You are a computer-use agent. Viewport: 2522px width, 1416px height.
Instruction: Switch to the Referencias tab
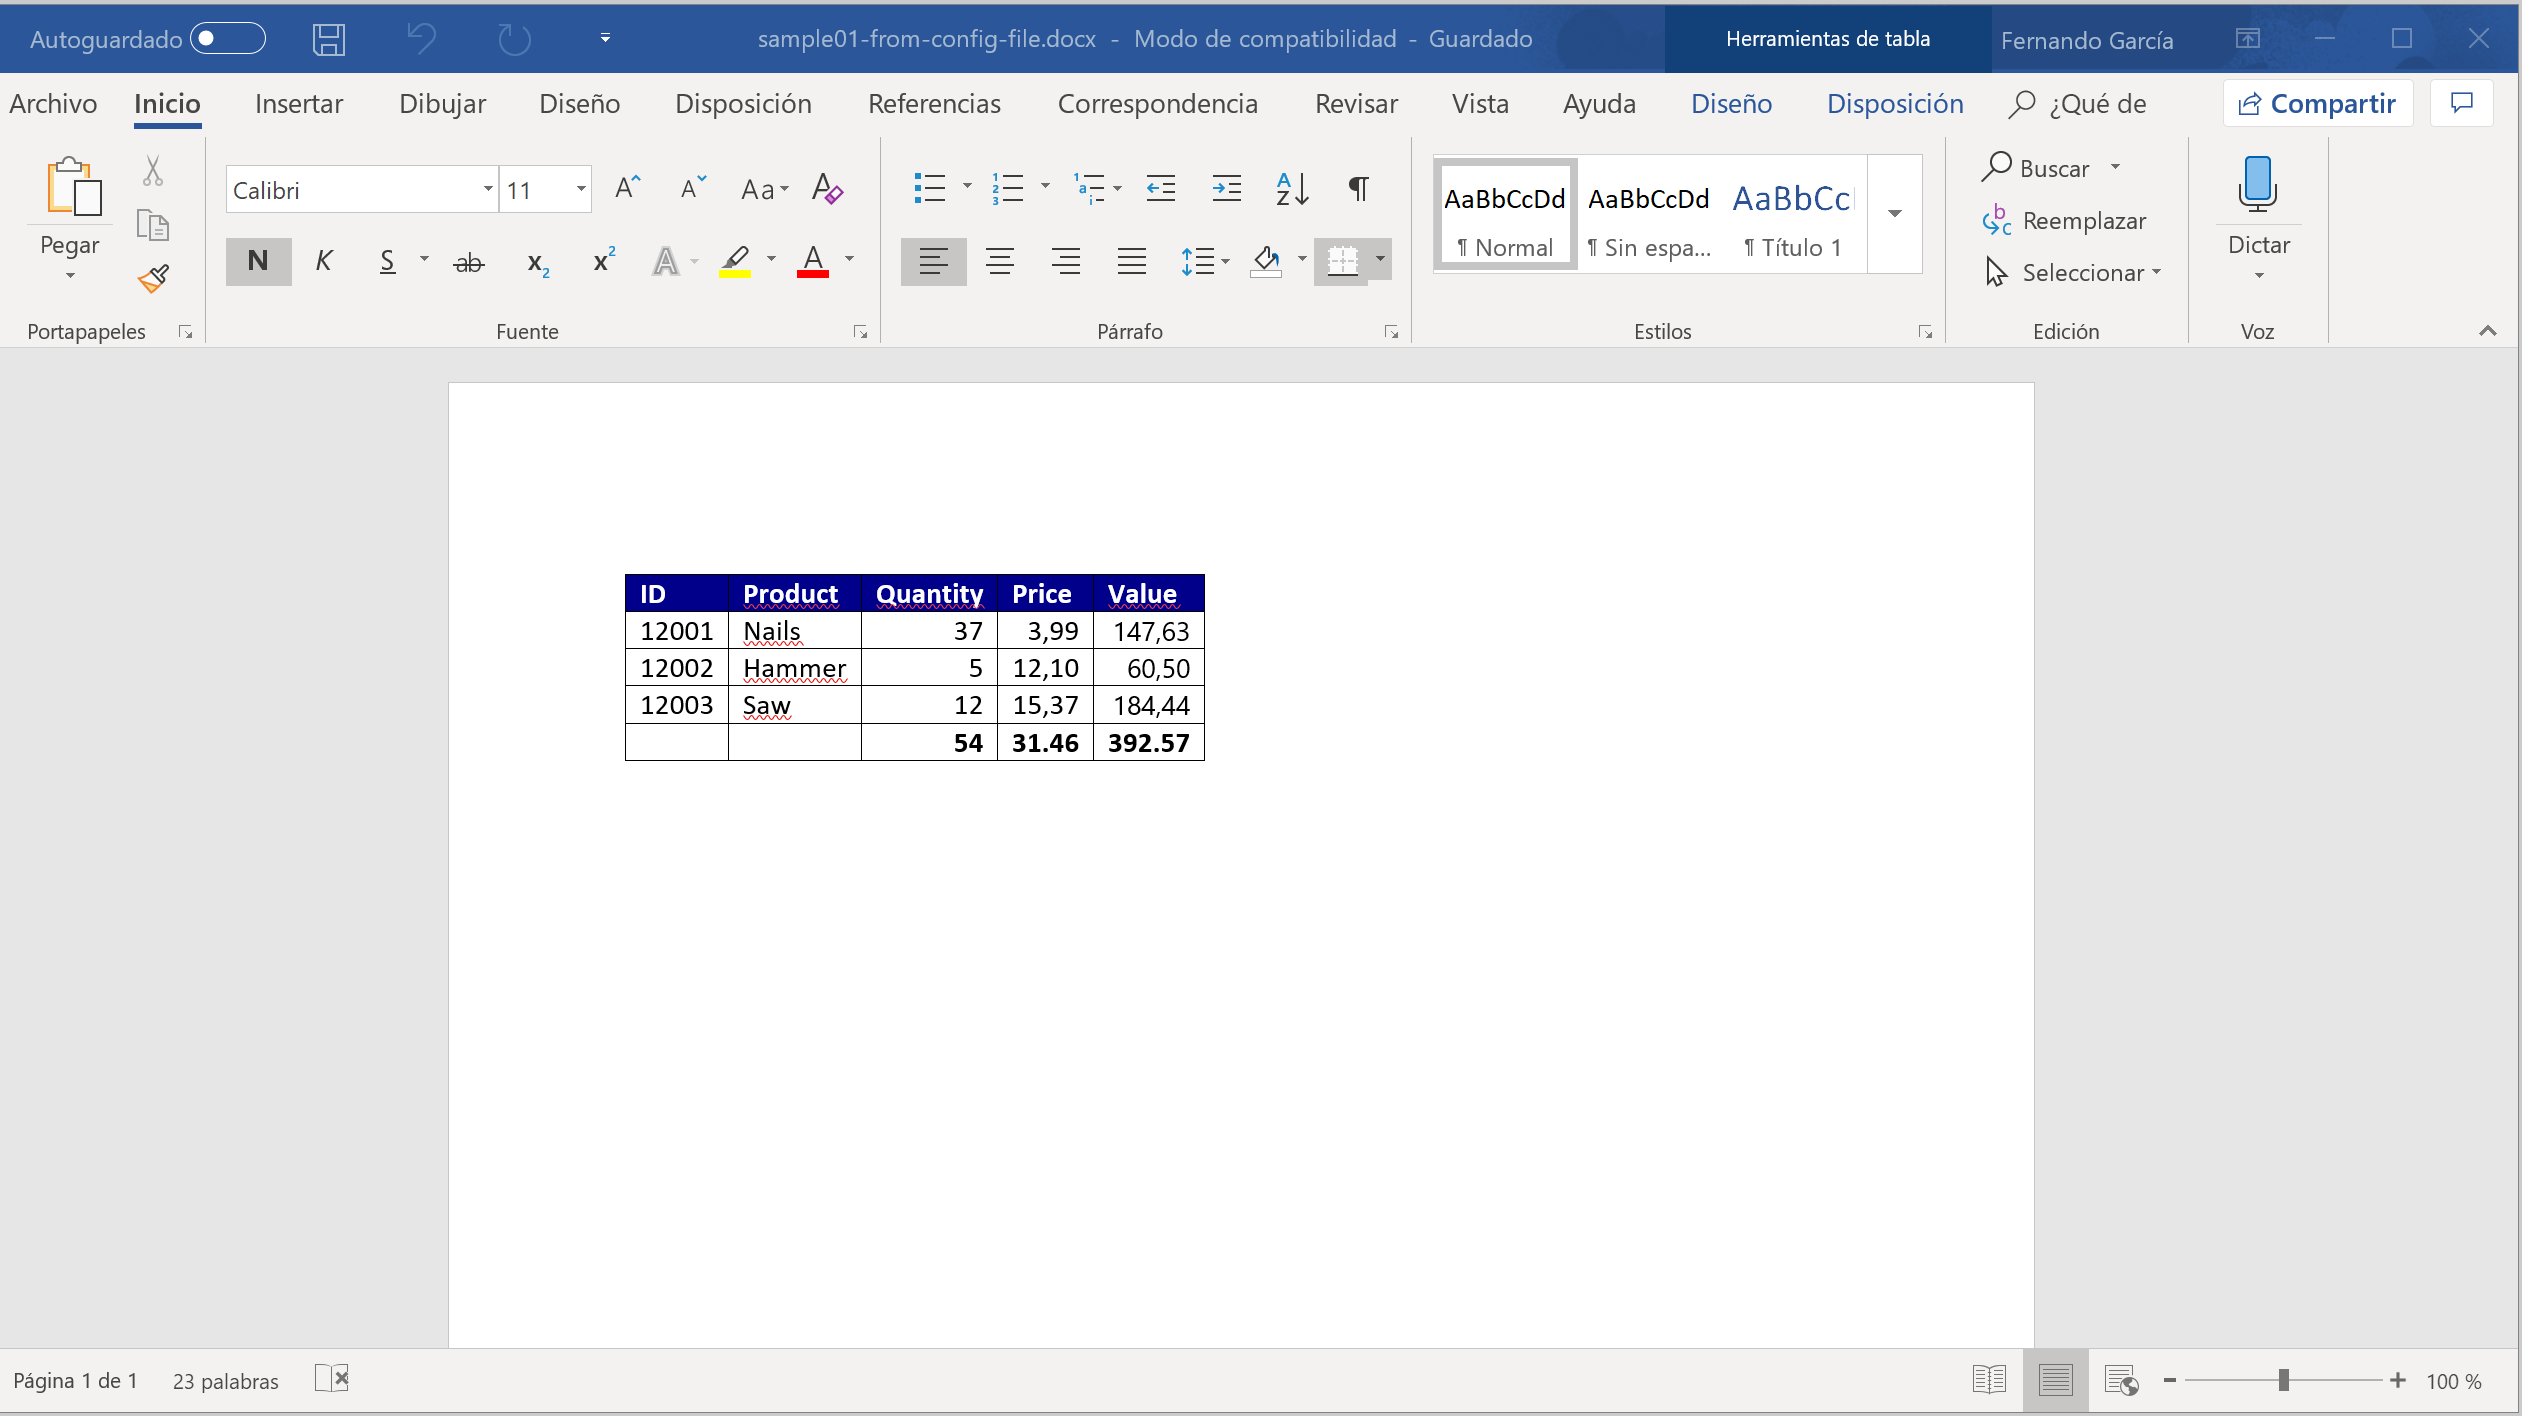933,104
